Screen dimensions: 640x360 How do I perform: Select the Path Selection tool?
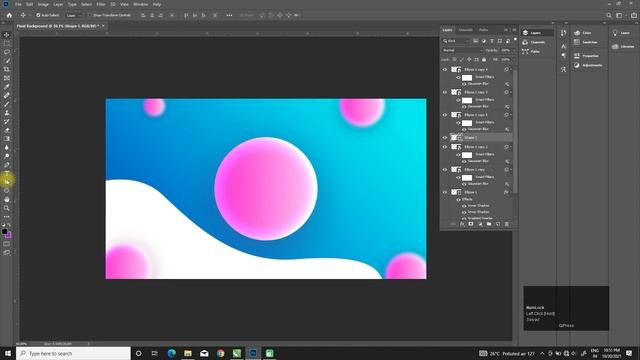(x=7, y=182)
